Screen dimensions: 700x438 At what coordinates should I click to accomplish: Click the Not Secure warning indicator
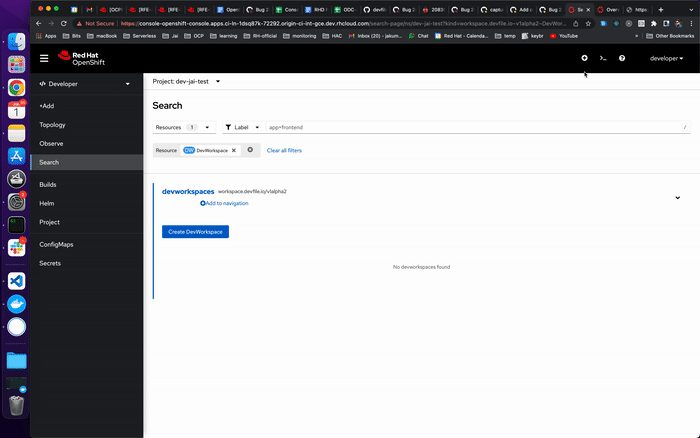(x=96, y=23)
